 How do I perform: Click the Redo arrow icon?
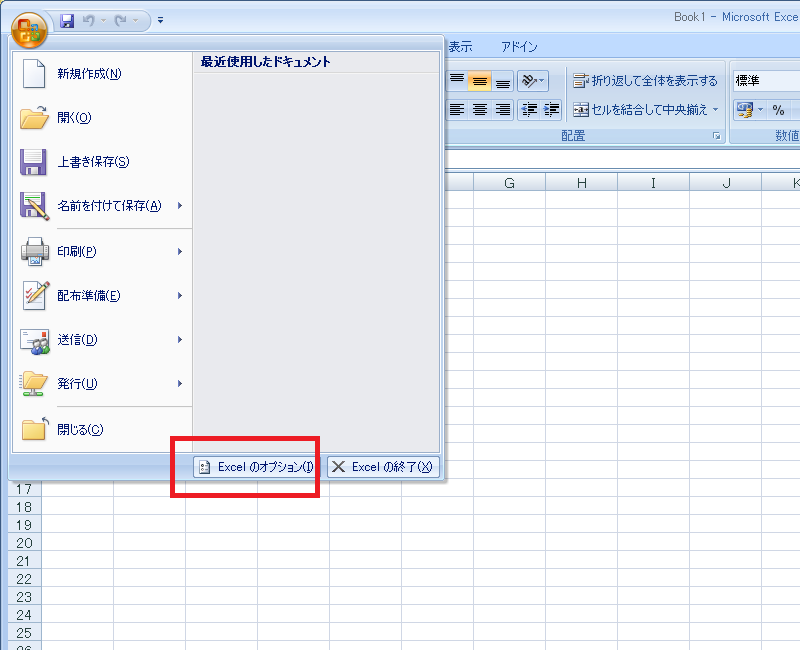(120, 20)
